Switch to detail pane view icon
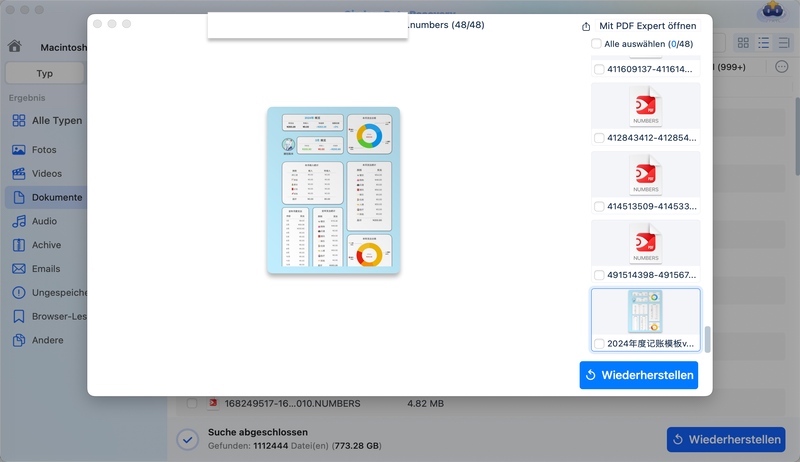 (x=784, y=43)
